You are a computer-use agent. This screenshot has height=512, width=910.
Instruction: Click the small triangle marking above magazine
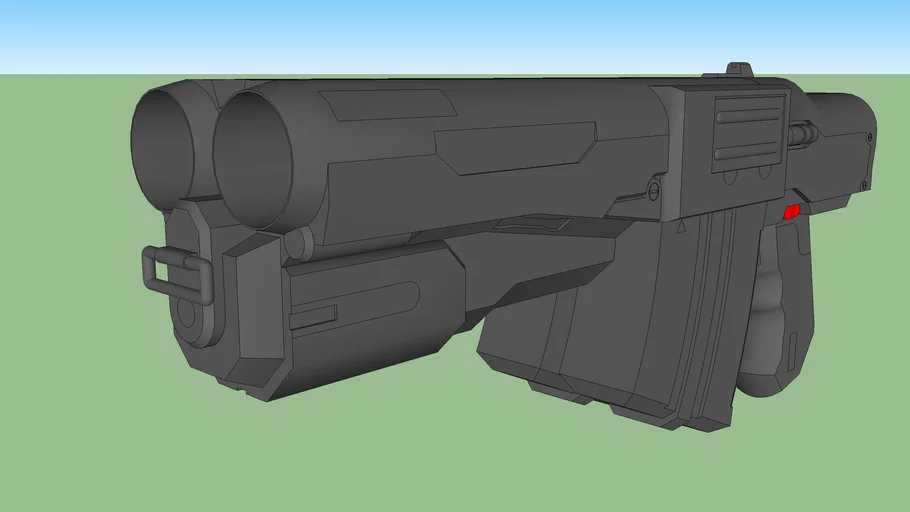click(682, 228)
